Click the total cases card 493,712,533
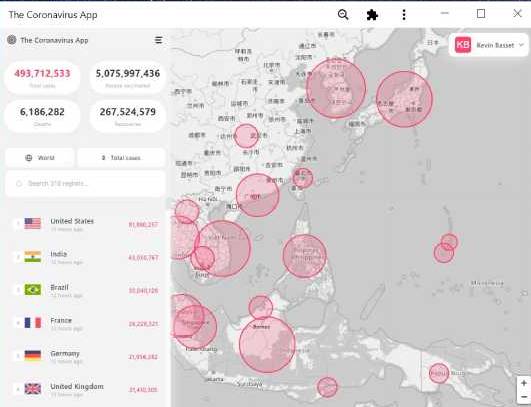The image size is (531, 407). [42, 78]
